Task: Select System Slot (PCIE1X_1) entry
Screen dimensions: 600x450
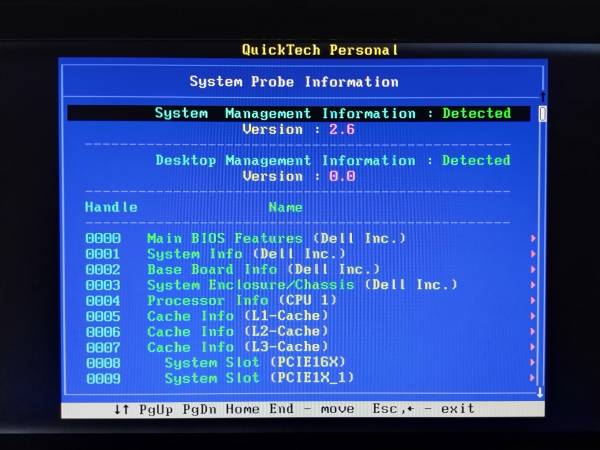Action: click(x=259, y=378)
